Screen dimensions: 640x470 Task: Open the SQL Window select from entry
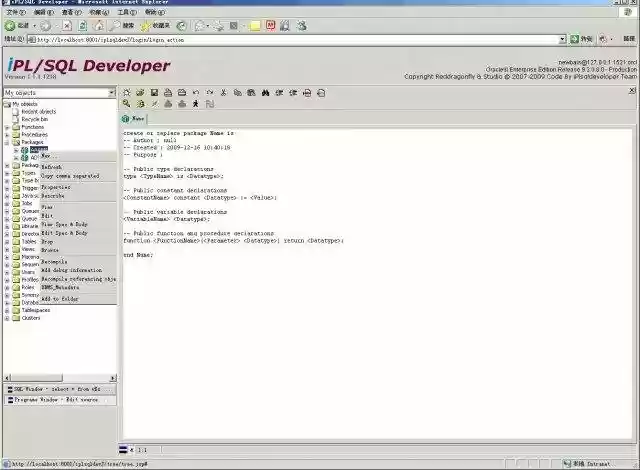pyautogui.click(x=60, y=389)
